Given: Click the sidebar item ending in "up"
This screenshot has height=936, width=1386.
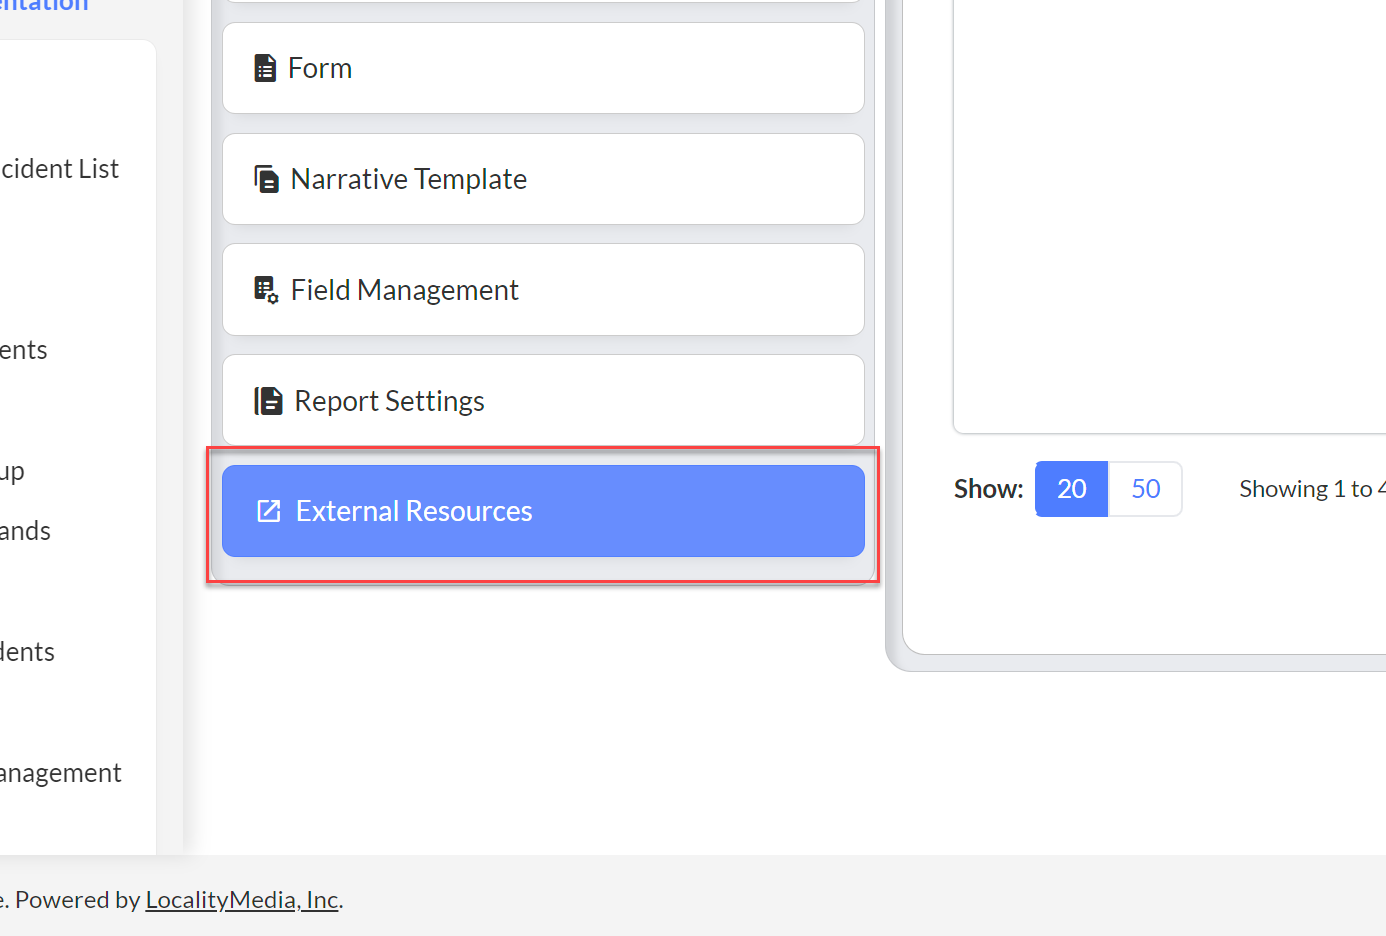Looking at the screenshot, I should pyautogui.click(x=12, y=471).
